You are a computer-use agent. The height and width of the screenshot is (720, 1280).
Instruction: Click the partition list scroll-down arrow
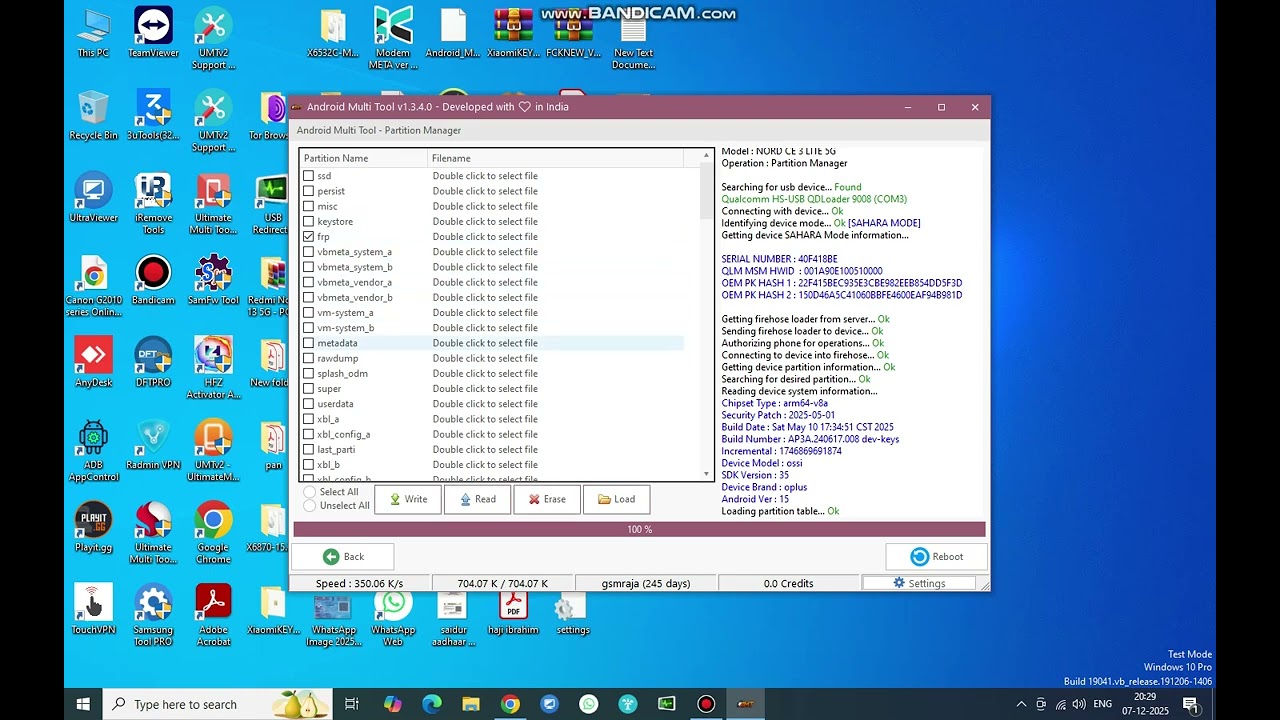pos(707,474)
